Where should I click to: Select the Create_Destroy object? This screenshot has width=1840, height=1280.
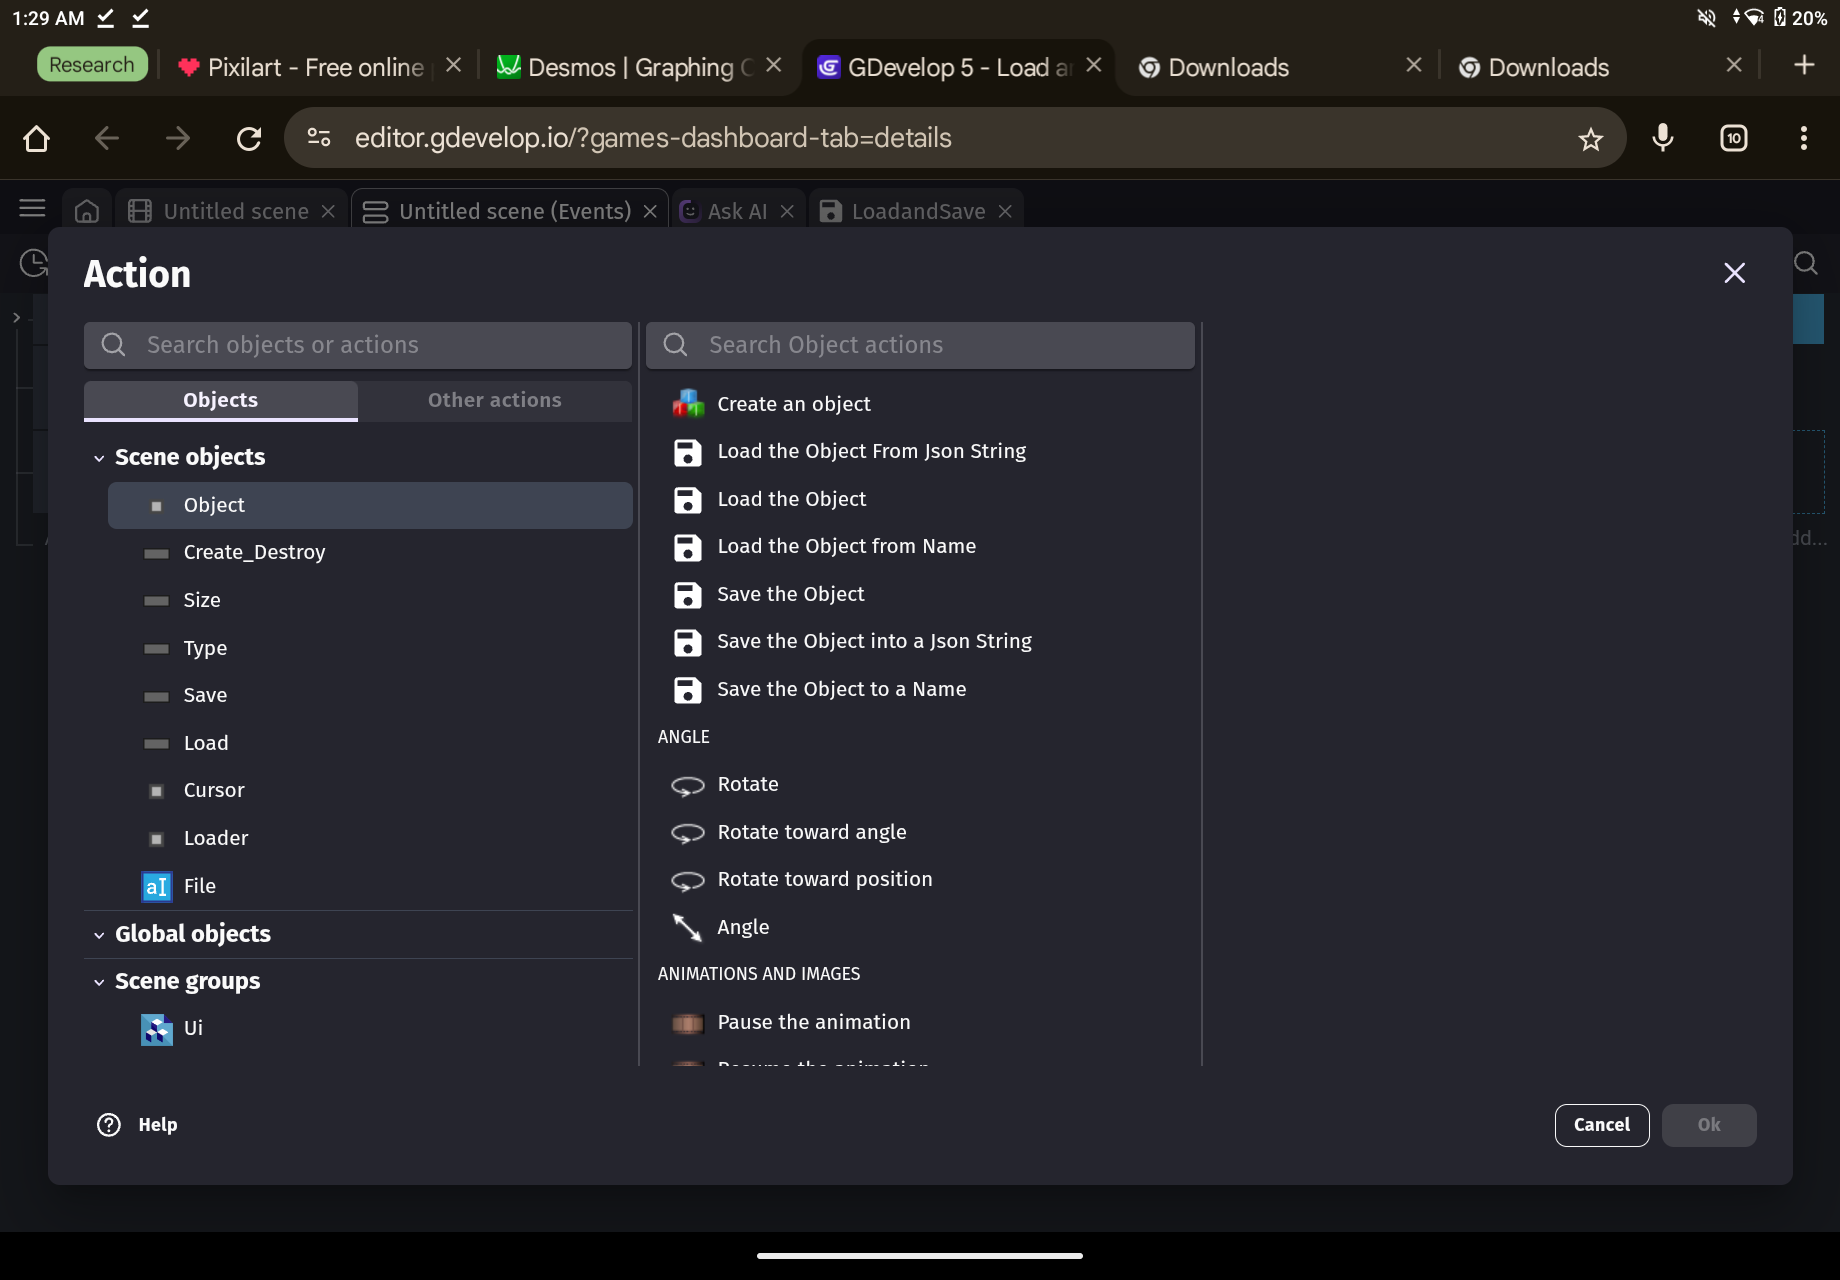click(x=370, y=552)
